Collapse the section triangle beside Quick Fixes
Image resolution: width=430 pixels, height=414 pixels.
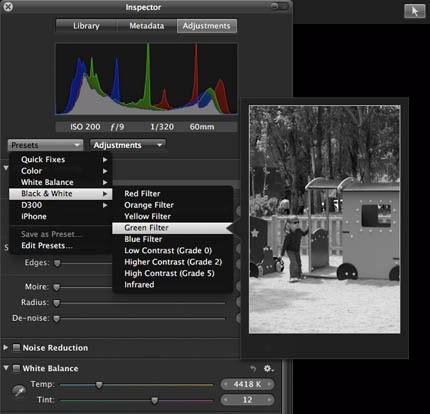[x=6, y=168]
